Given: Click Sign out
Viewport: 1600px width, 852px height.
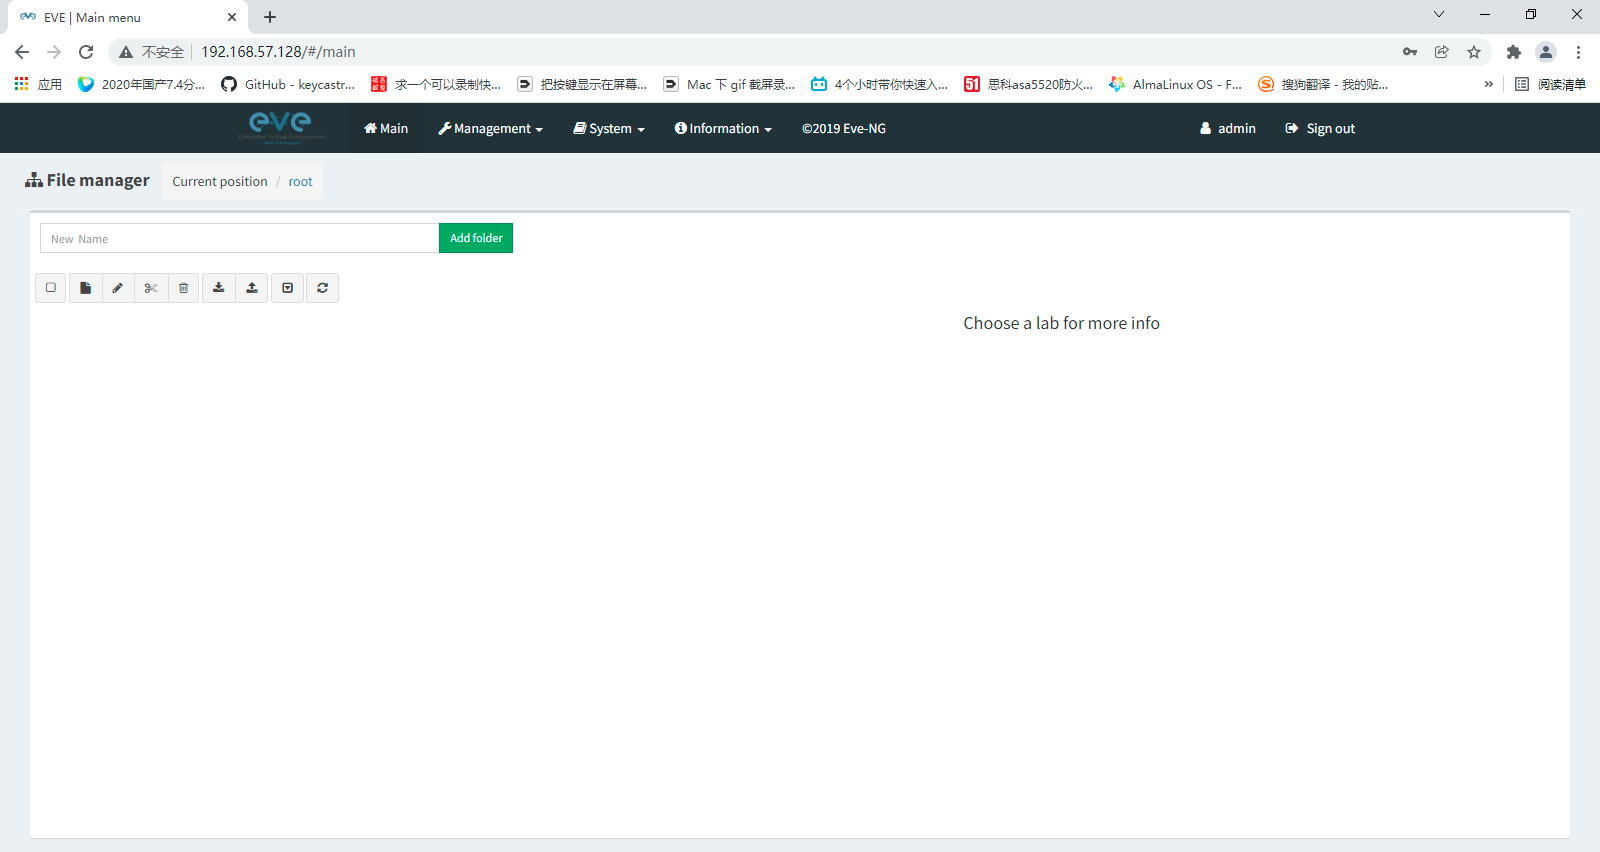Looking at the screenshot, I should (1320, 128).
